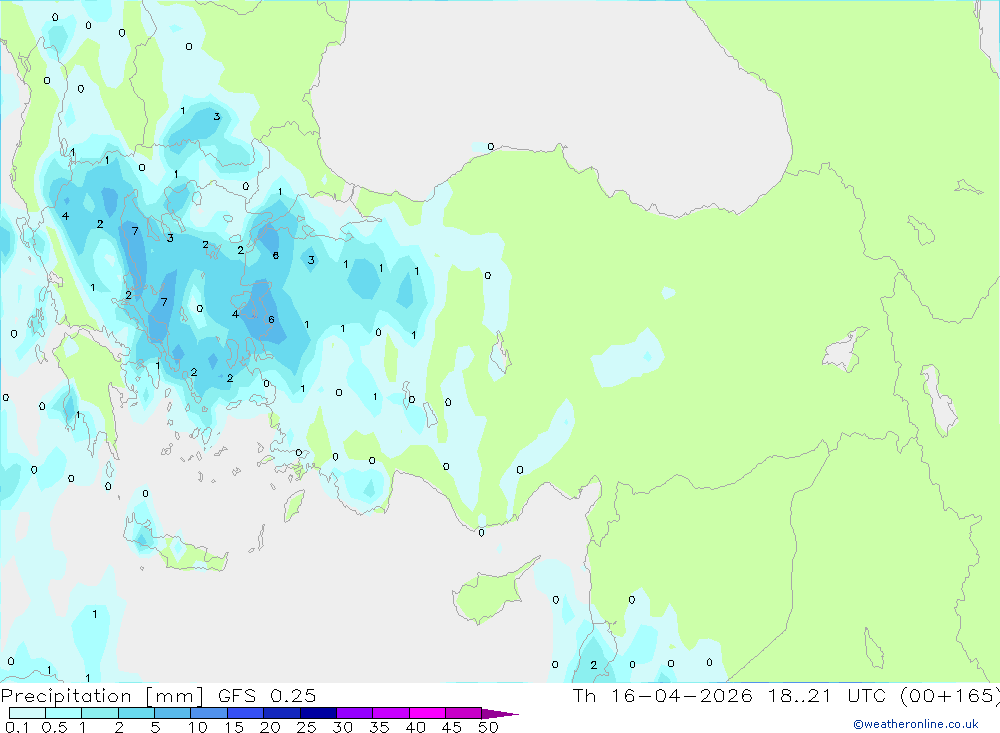Select the 1–2 mm legend color swatch

click(99, 713)
